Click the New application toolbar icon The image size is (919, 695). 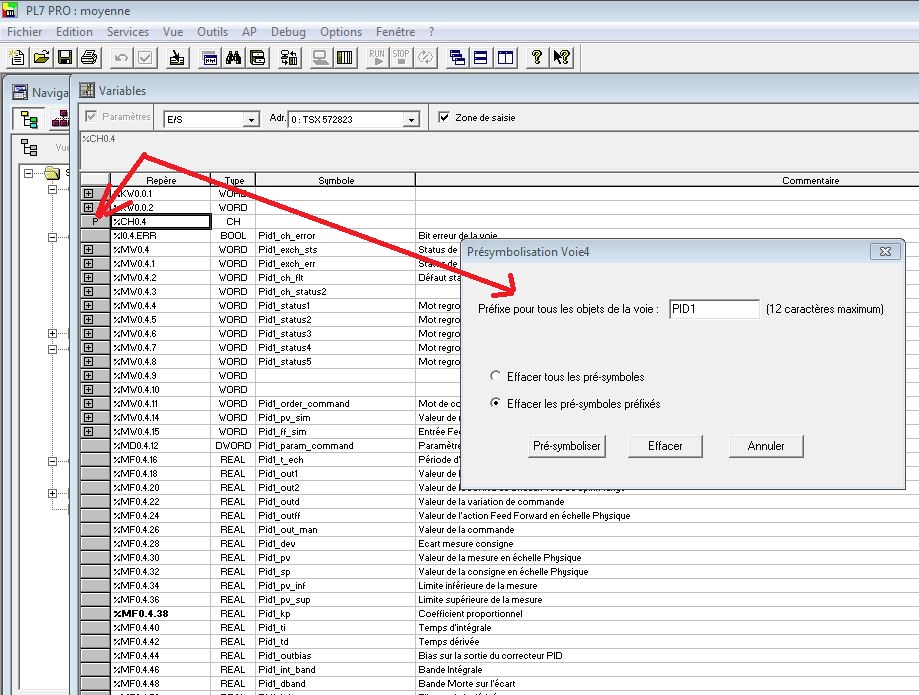coord(17,57)
